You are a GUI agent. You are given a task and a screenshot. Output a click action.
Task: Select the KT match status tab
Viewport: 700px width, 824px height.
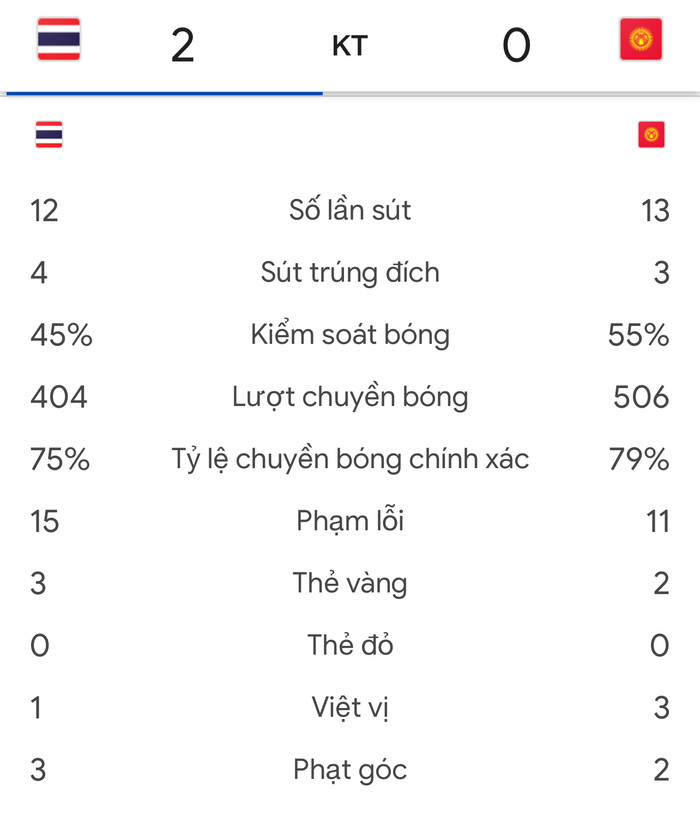(347, 45)
